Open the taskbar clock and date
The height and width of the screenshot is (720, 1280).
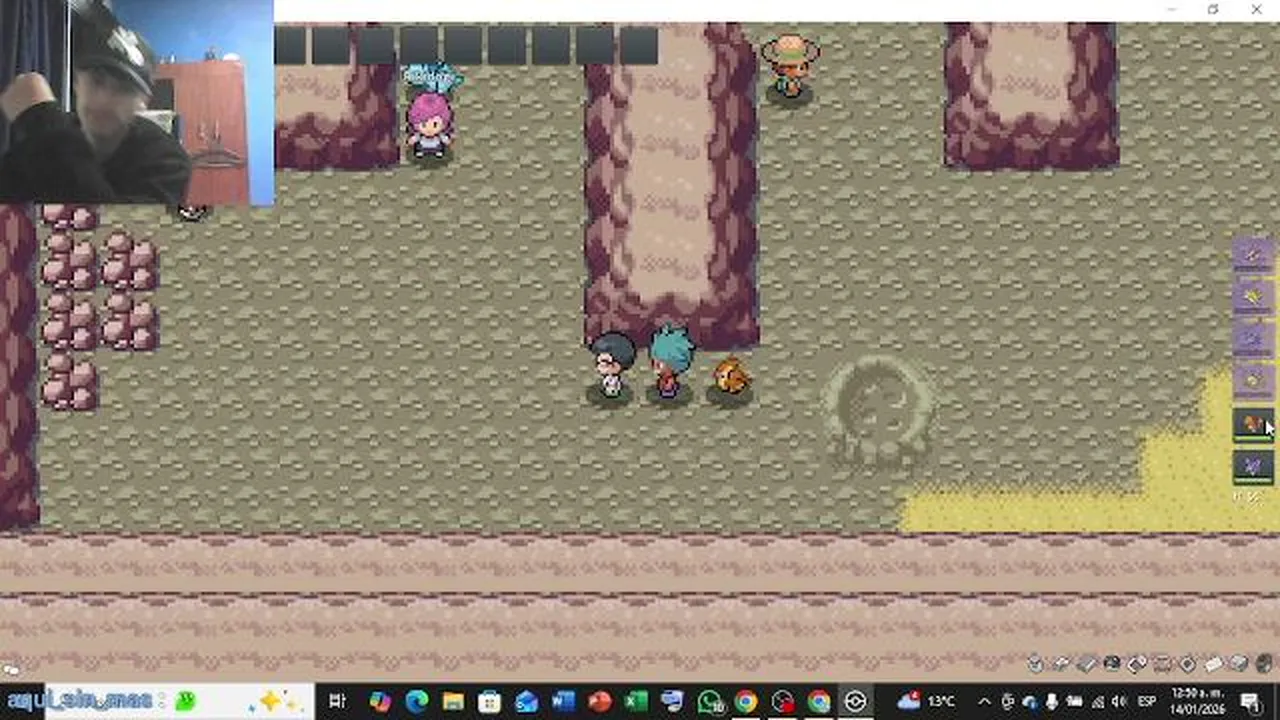(x=1198, y=700)
